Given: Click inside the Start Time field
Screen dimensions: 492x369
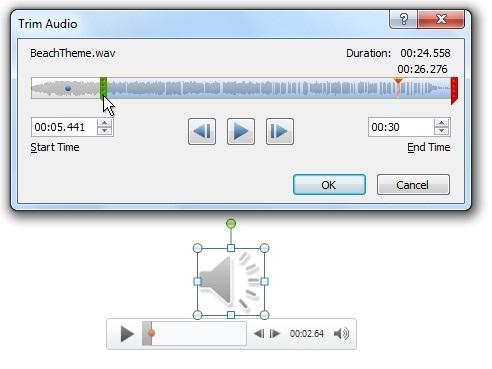Looking at the screenshot, I should click(64, 127).
